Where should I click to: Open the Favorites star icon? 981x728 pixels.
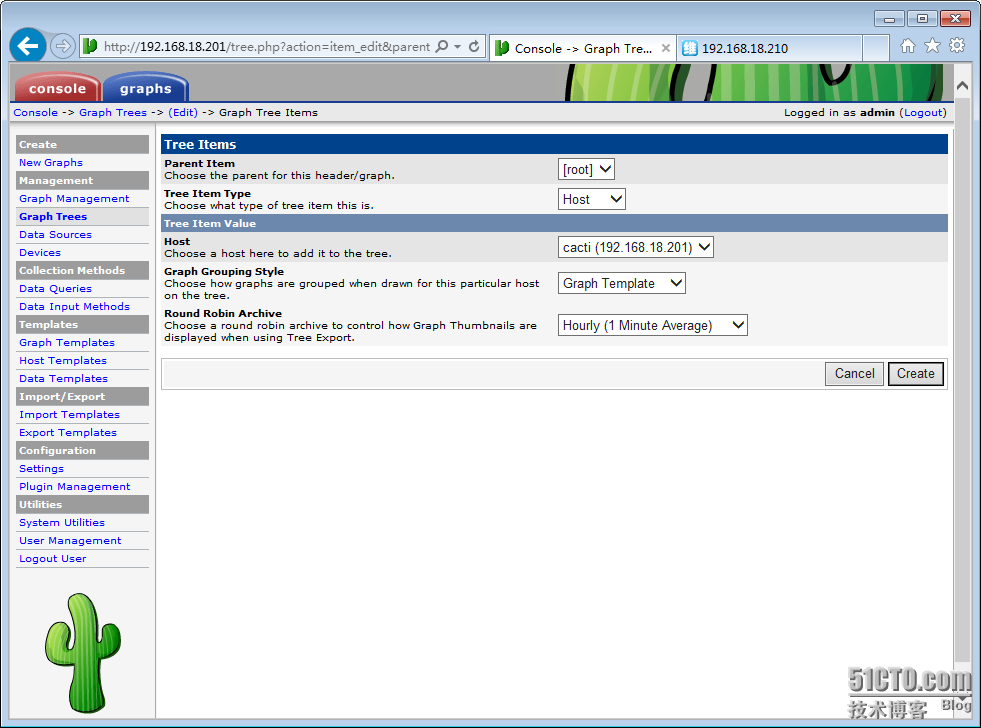(932, 46)
